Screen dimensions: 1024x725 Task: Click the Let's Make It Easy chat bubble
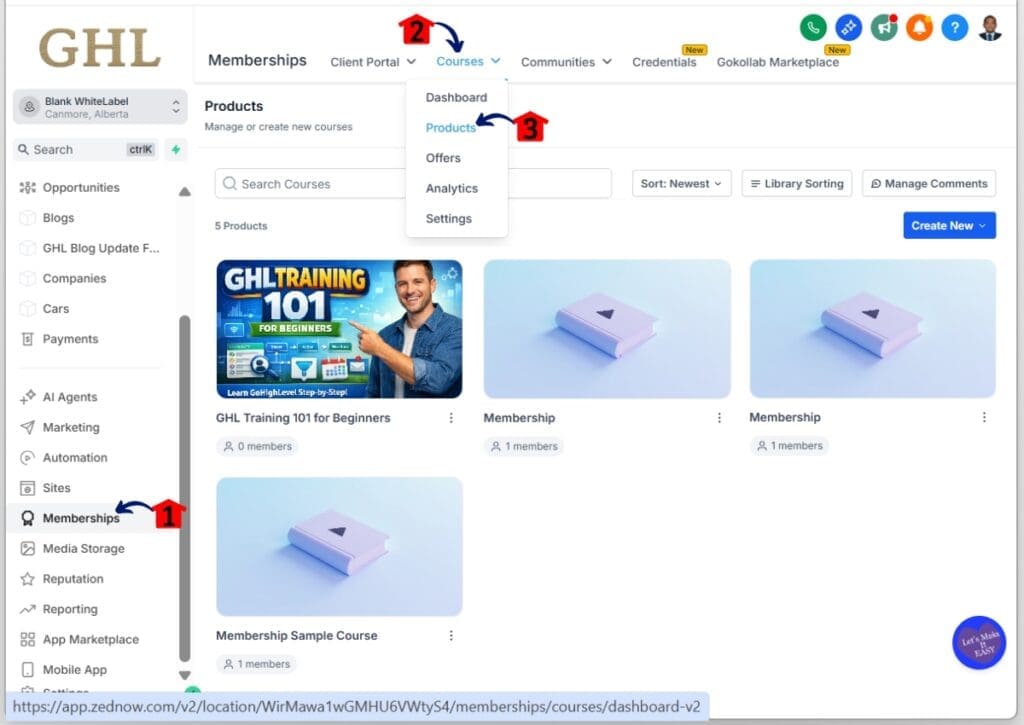click(x=979, y=643)
